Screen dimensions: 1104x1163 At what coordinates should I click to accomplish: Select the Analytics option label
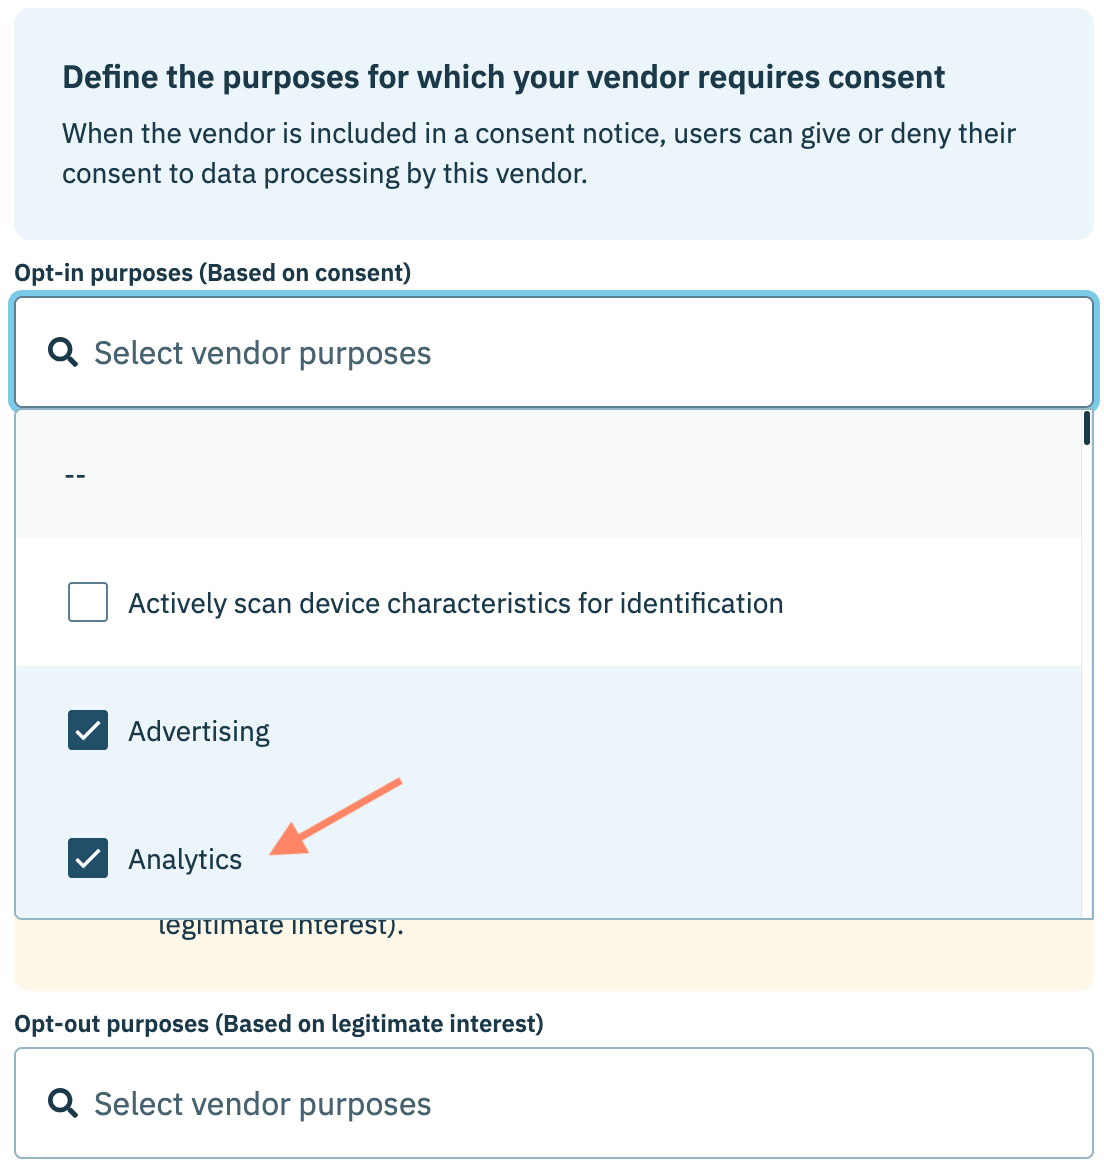click(x=185, y=860)
